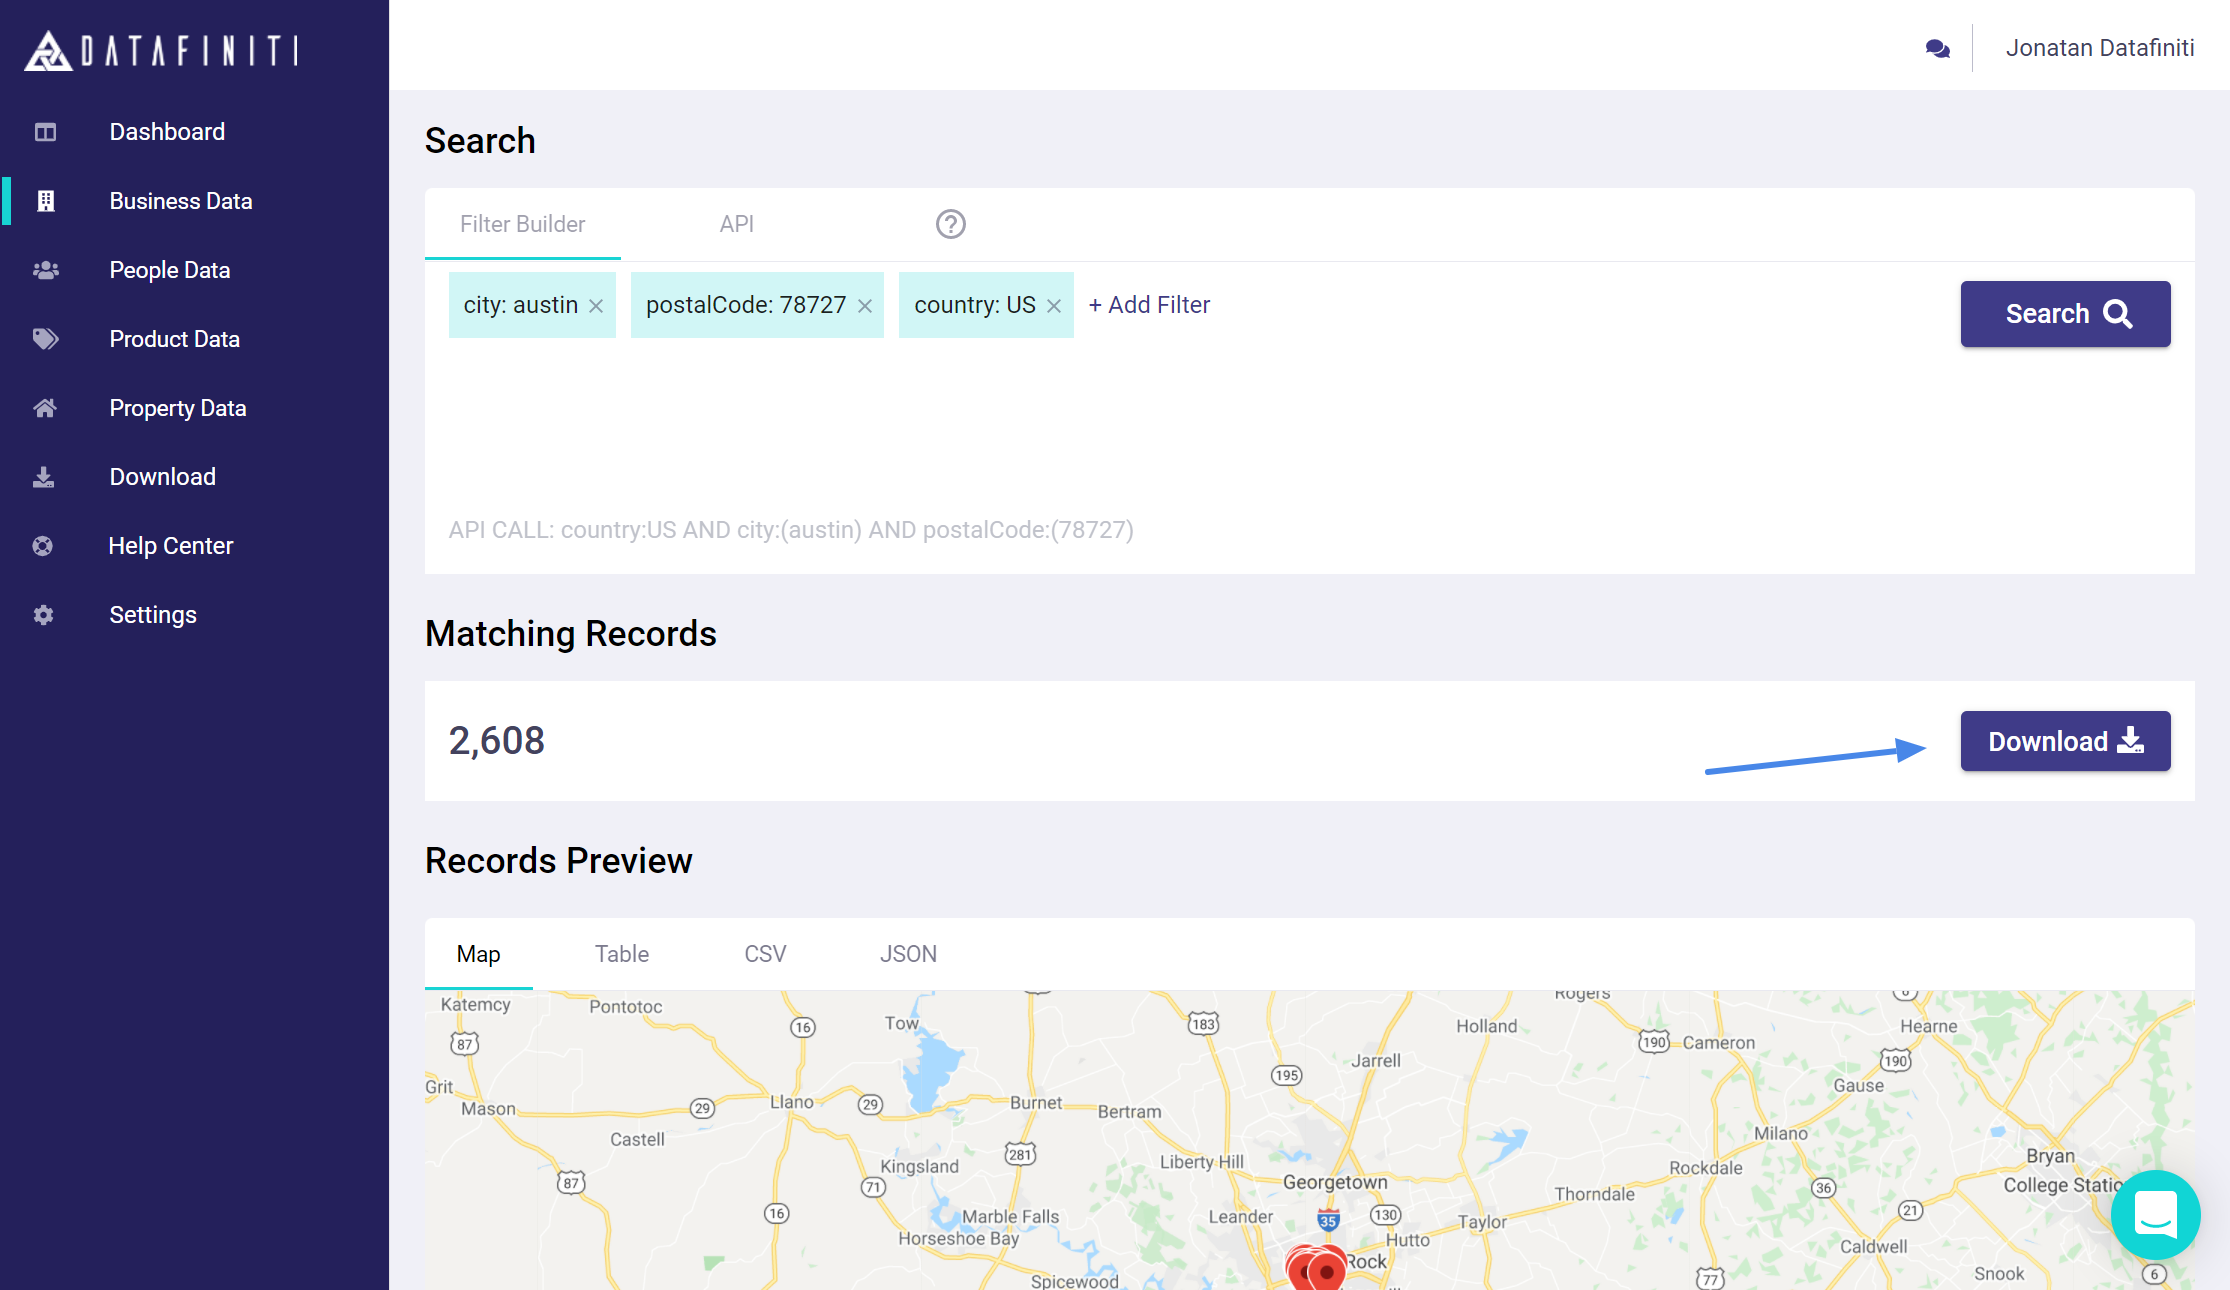Click the Help Center lifebuoy icon

tap(43, 546)
